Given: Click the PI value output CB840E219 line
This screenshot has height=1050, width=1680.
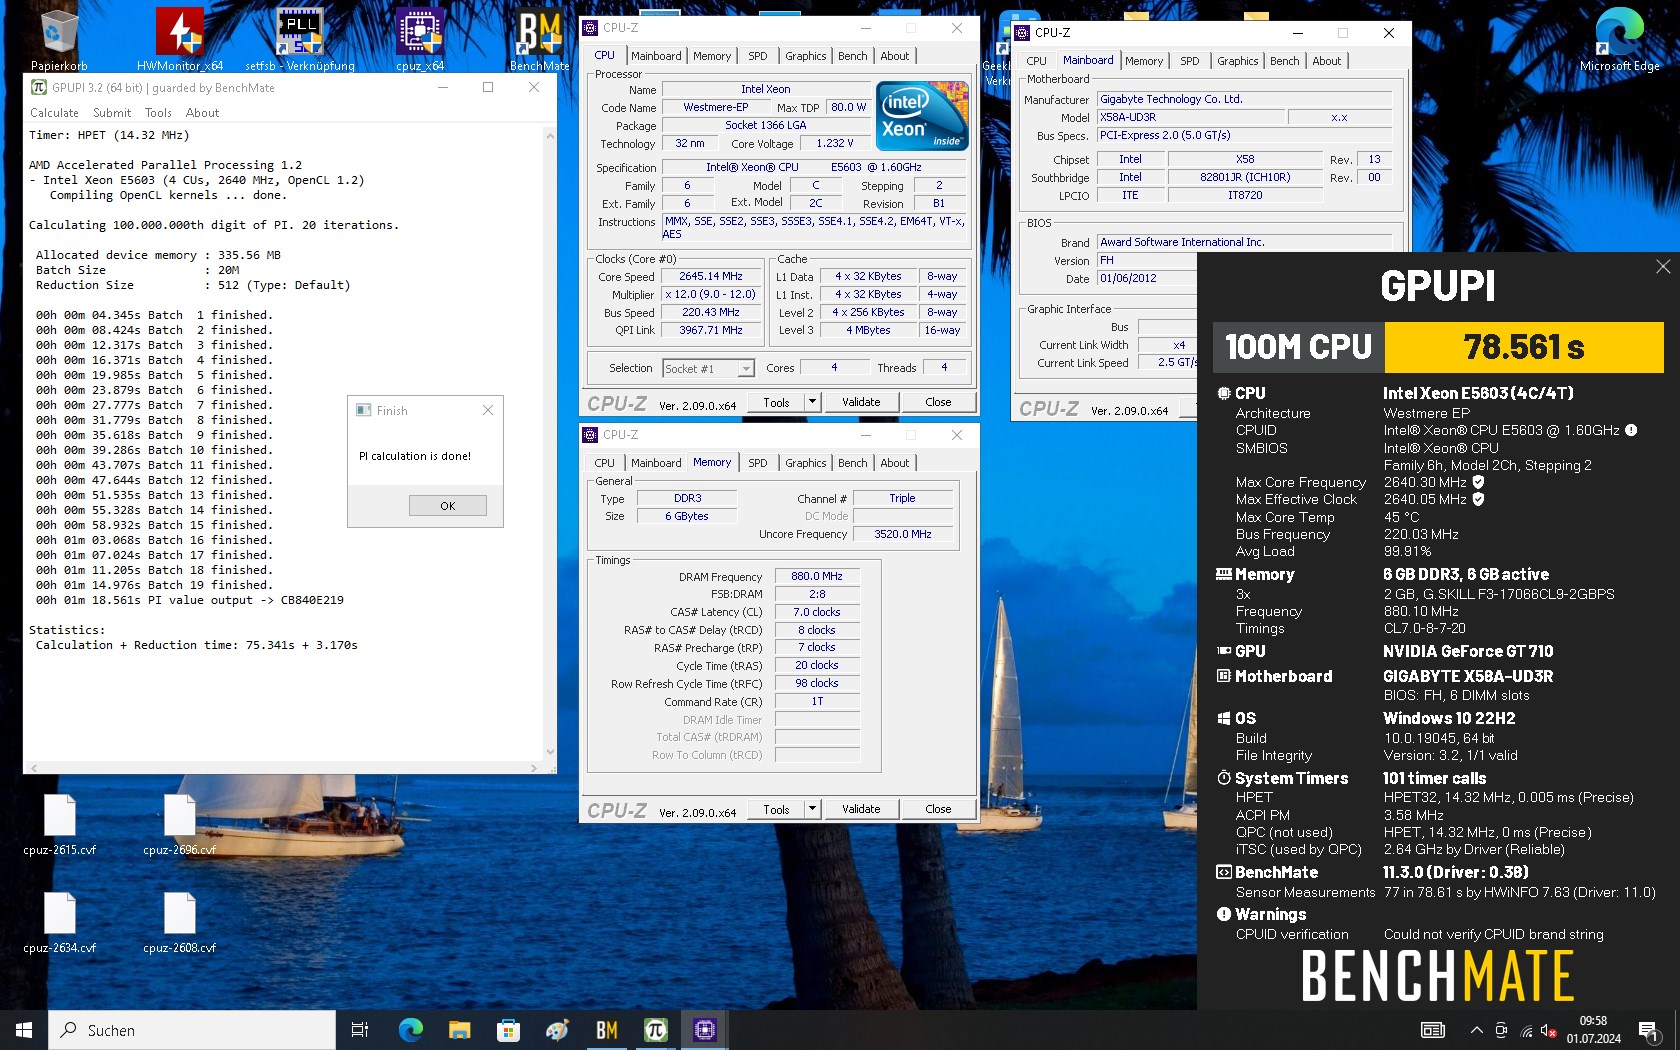Looking at the screenshot, I should pyautogui.click(x=190, y=600).
